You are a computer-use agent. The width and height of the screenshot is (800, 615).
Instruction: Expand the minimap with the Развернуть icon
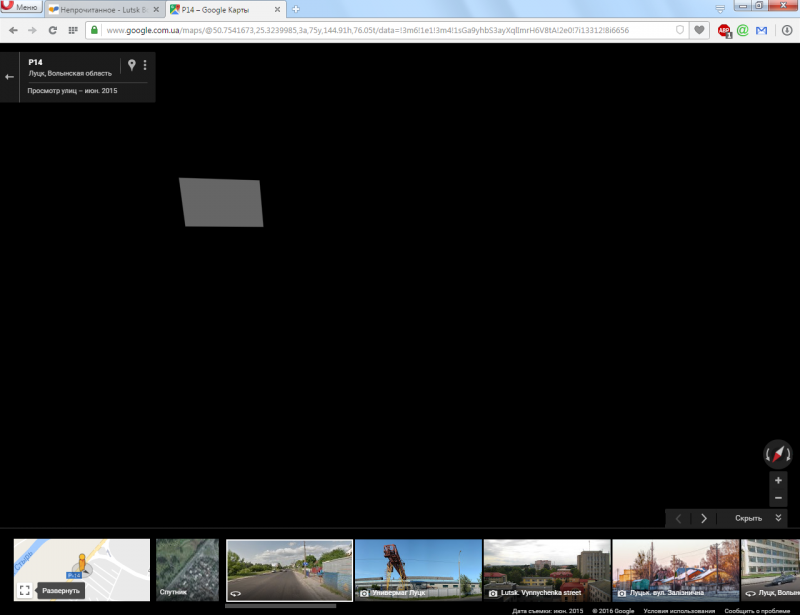24,590
